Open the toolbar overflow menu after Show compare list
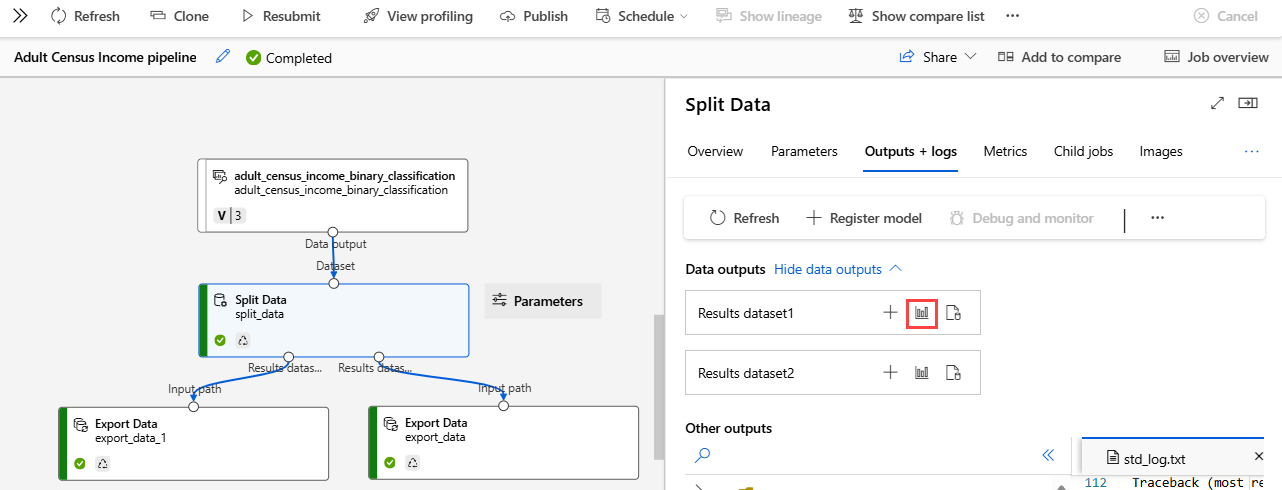 click(1012, 16)
